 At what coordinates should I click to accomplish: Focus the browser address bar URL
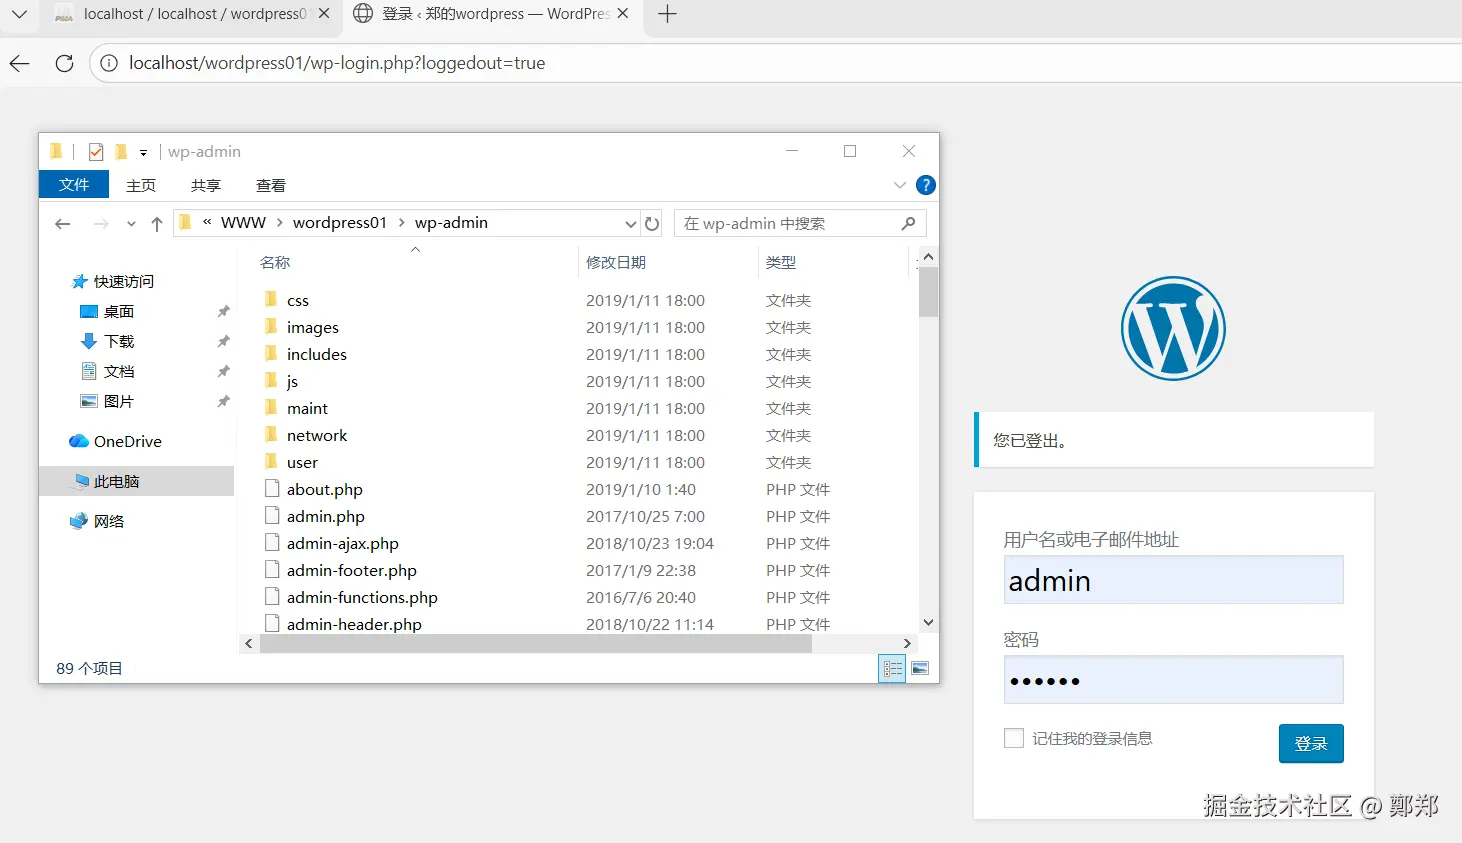[337, 63]
